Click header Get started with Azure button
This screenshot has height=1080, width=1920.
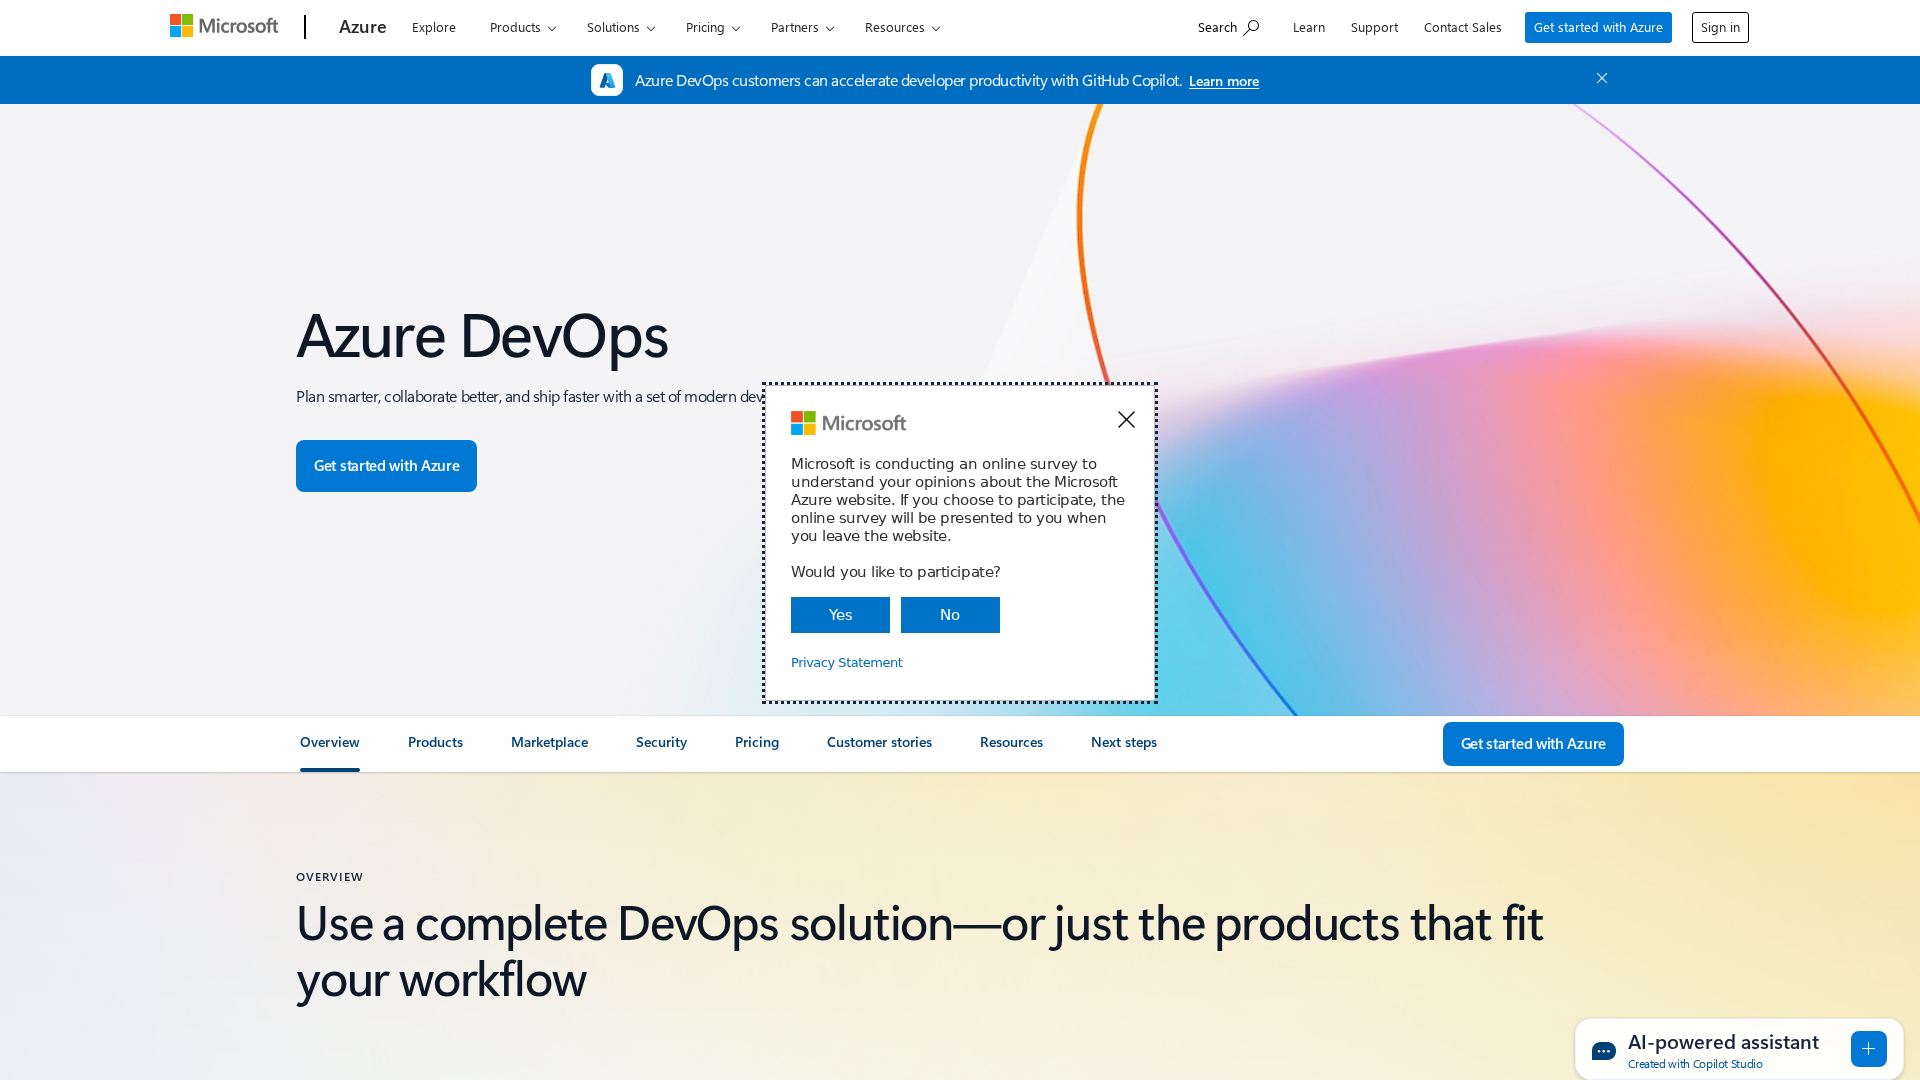[x=1598, y=27]
